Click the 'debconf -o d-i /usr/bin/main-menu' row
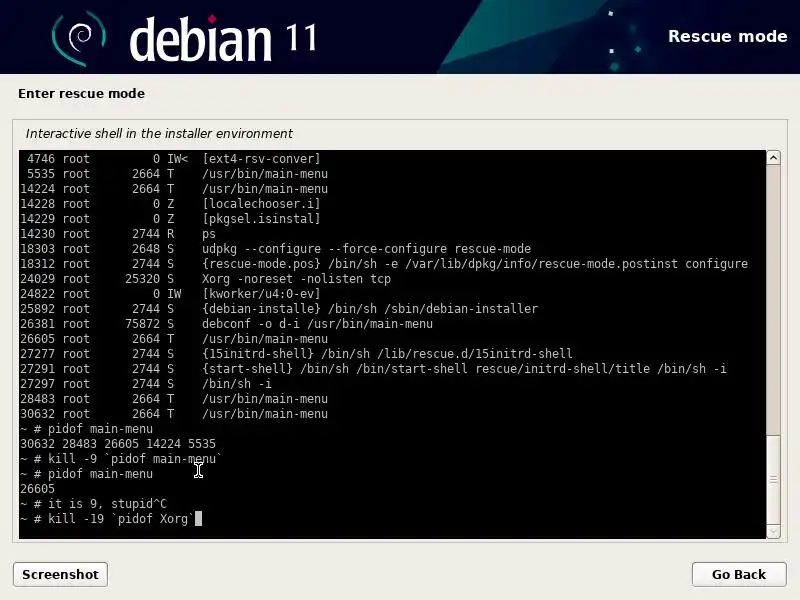Screen dimensions: 800x600 (x=227, y=324)
